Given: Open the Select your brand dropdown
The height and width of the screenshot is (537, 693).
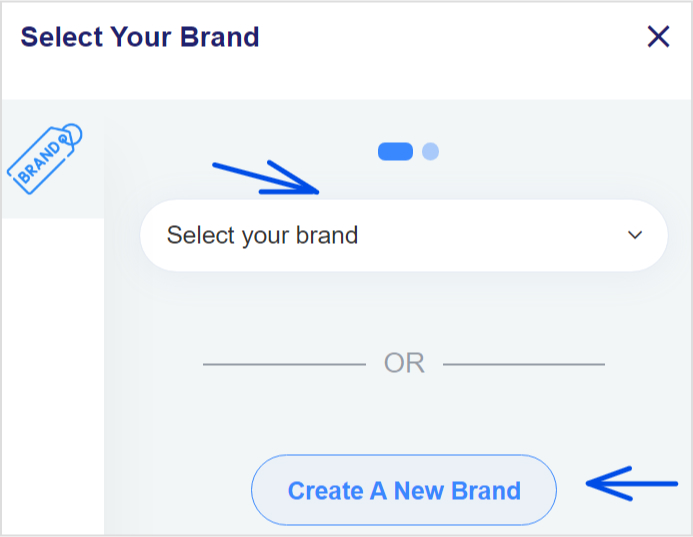Looking at the screenshot, I should coord(404,235).
